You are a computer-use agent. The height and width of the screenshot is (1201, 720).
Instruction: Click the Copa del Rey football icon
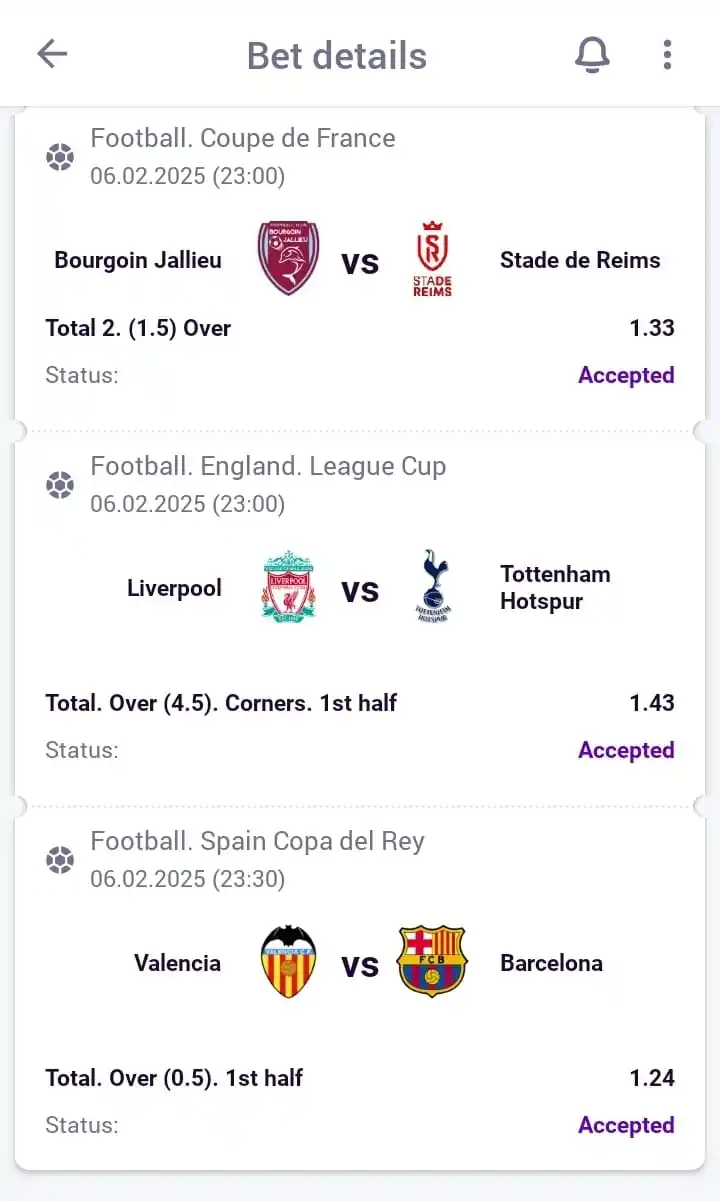coord(60,860)
